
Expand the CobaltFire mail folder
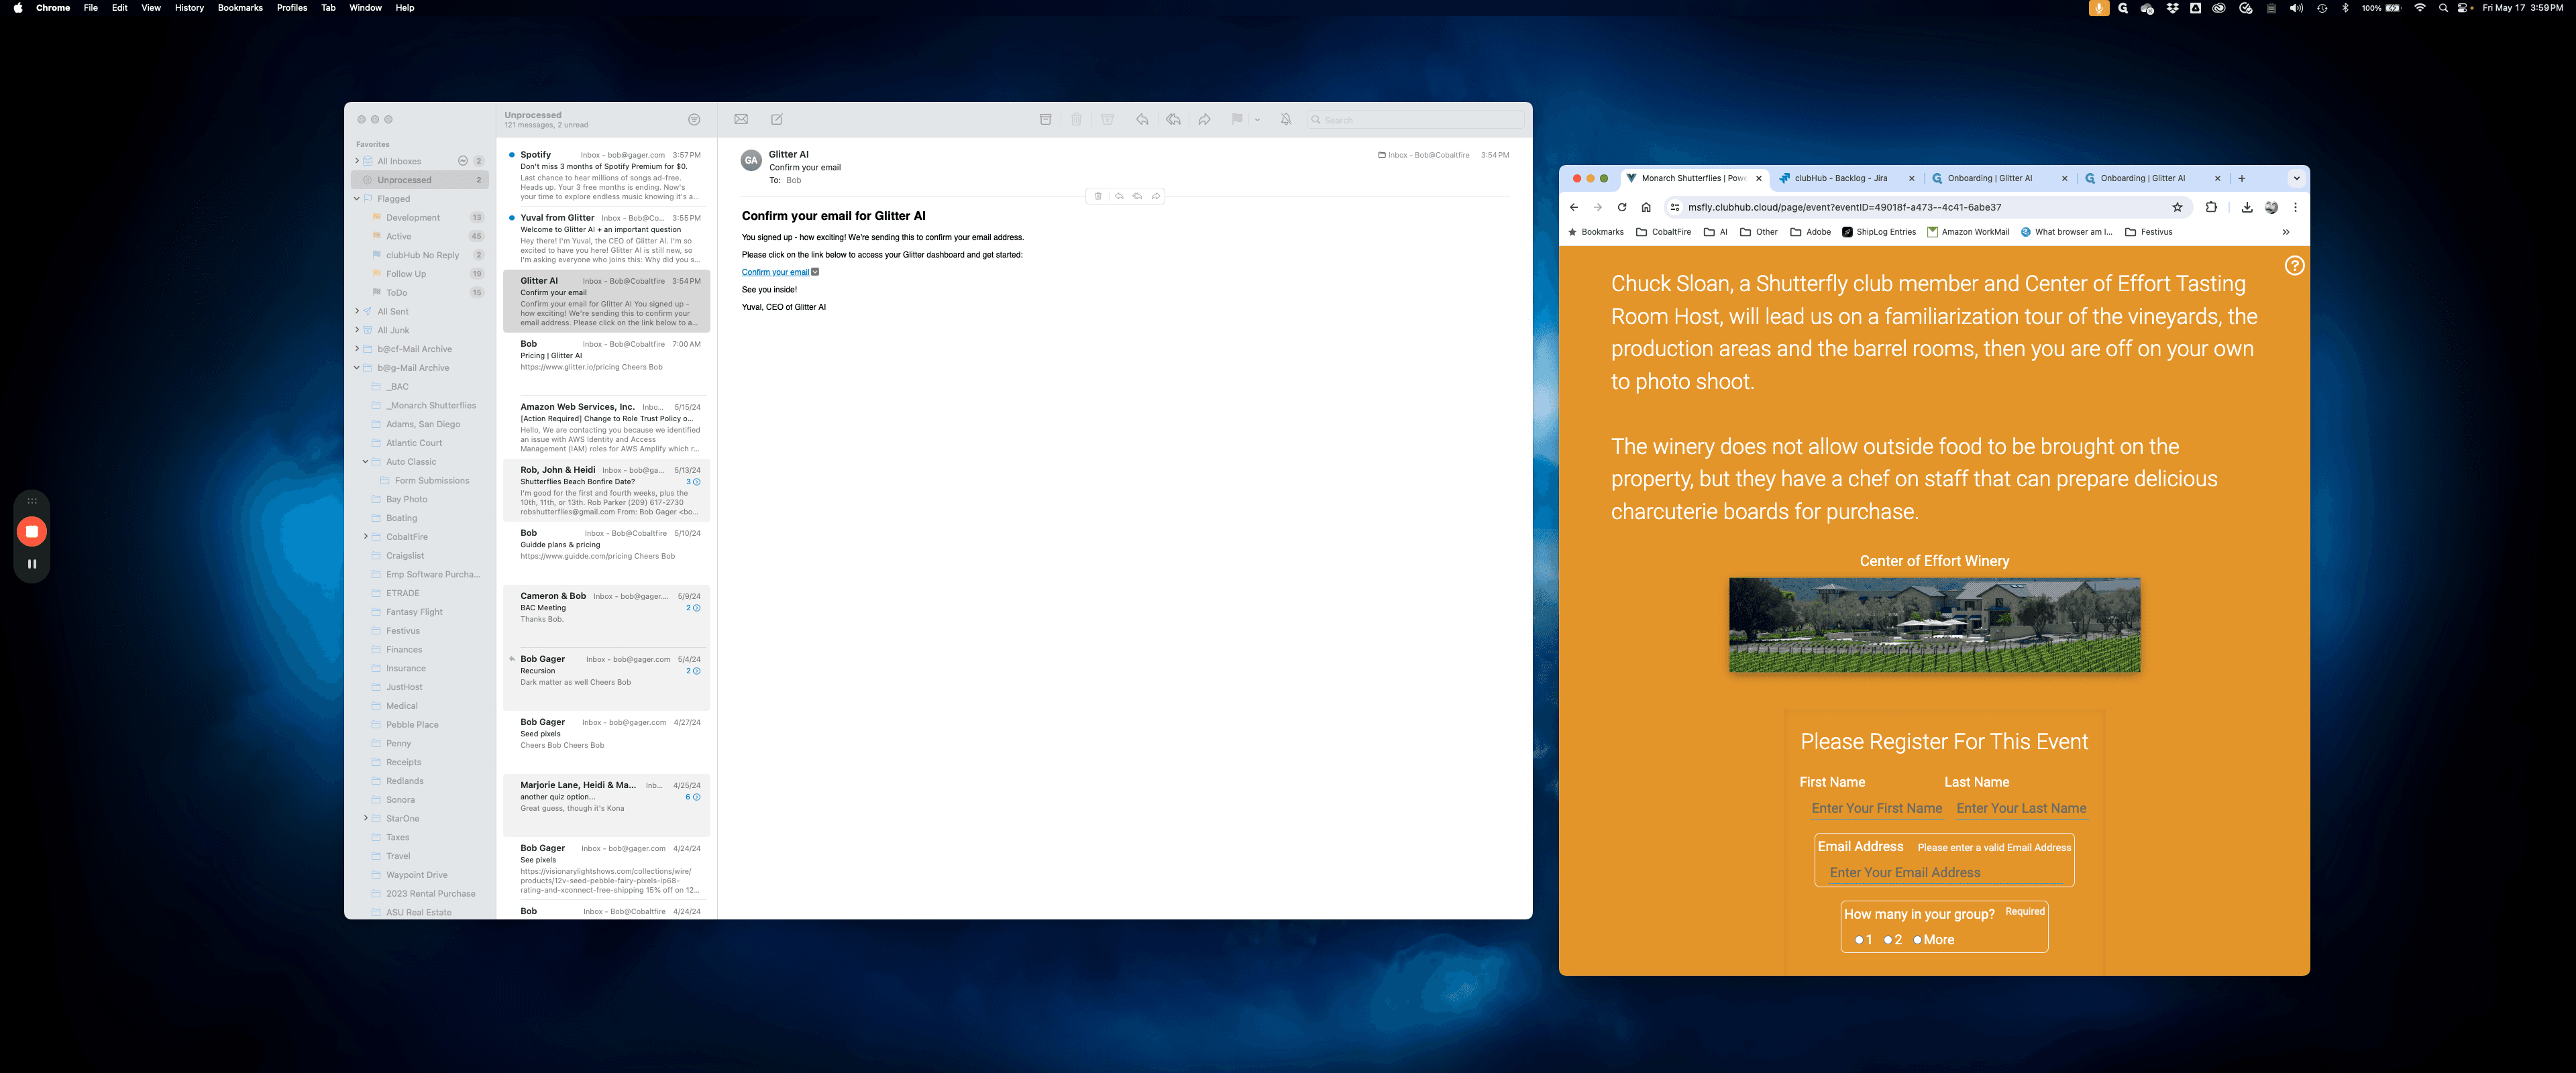[x=366, y=537]
